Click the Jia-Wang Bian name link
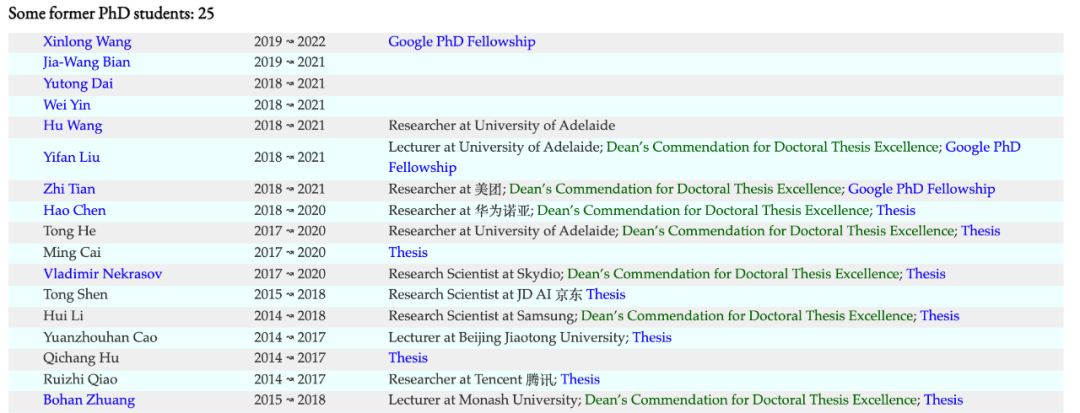1080x413 pixels. pos(86,62)
